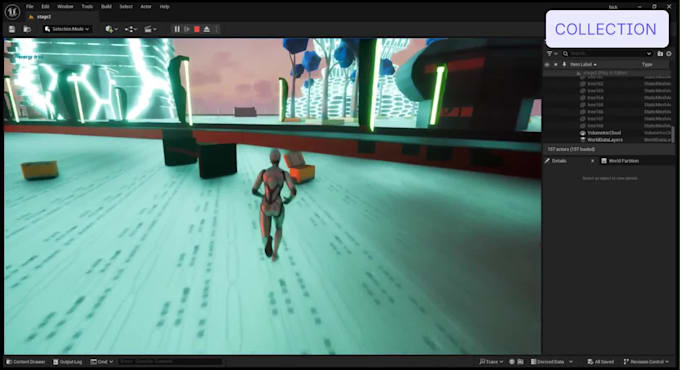680x370 pixels.
Task: Toggle the visibility column eye header
Action: [x=547, y=64]
